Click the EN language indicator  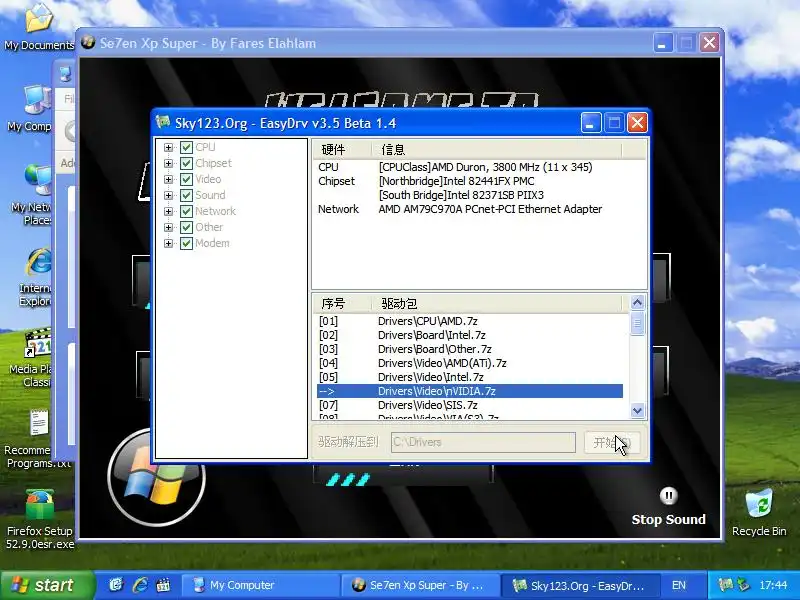(x=679, y=585)
